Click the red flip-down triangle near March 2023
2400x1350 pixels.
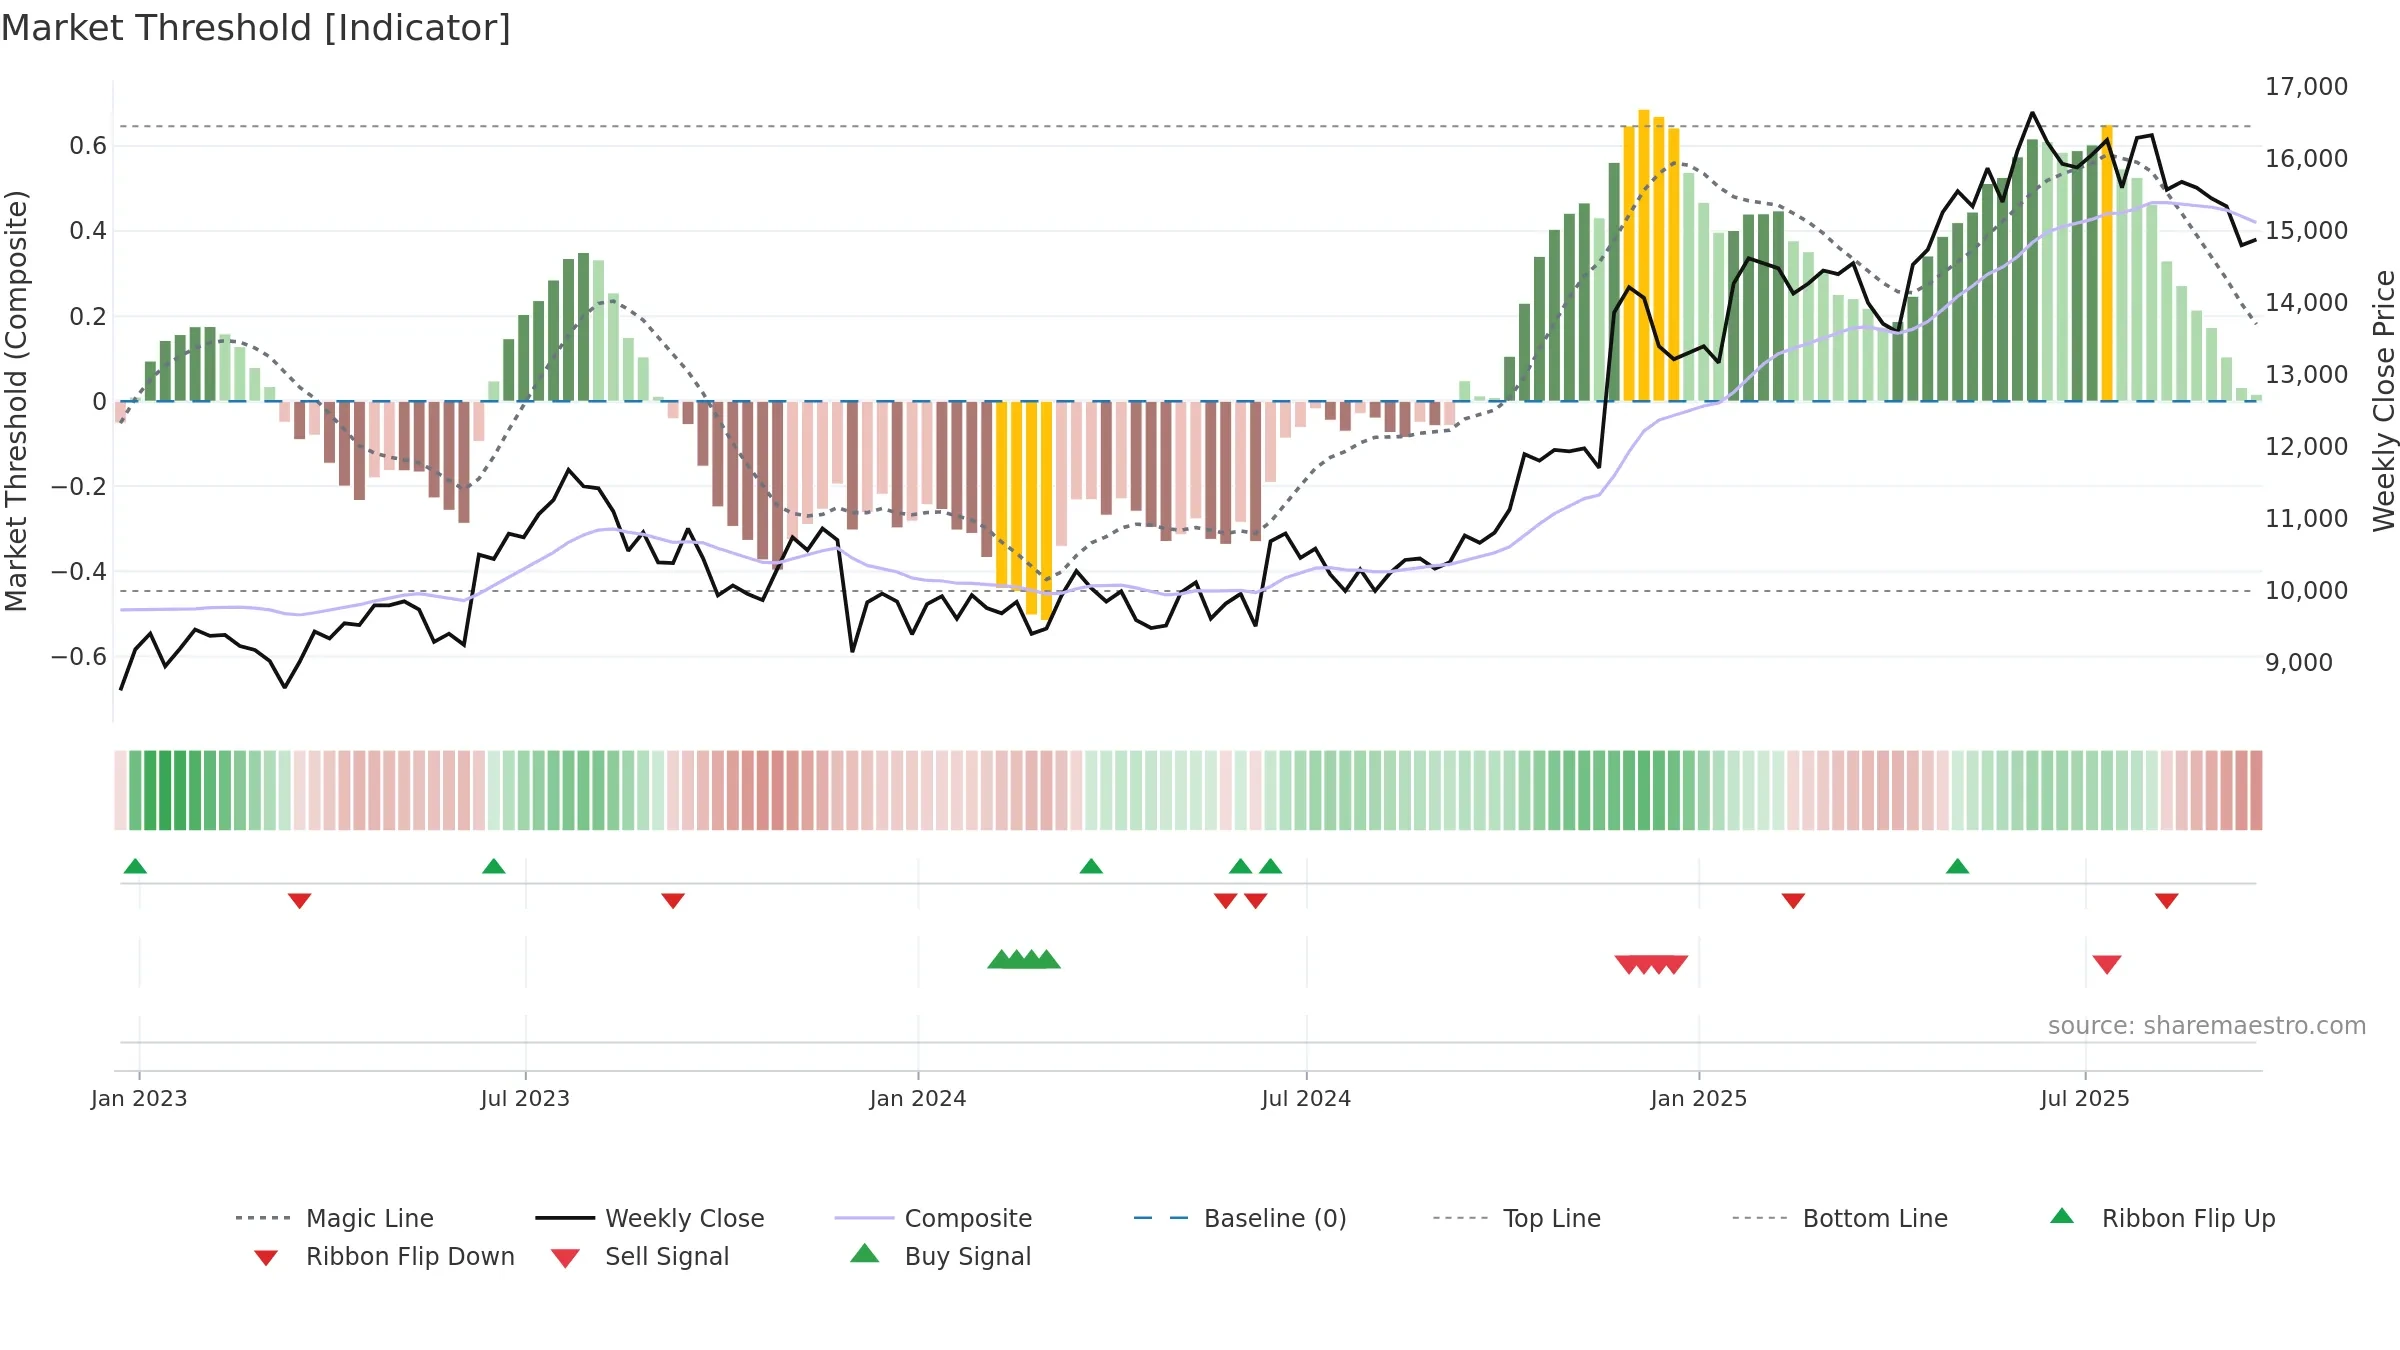299,901
